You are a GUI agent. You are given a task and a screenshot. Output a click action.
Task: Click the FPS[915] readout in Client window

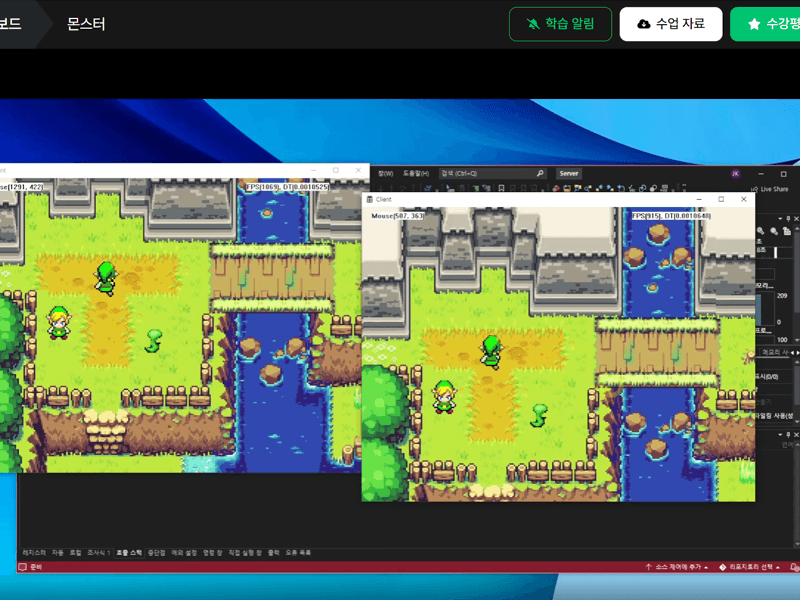point(671,216)
